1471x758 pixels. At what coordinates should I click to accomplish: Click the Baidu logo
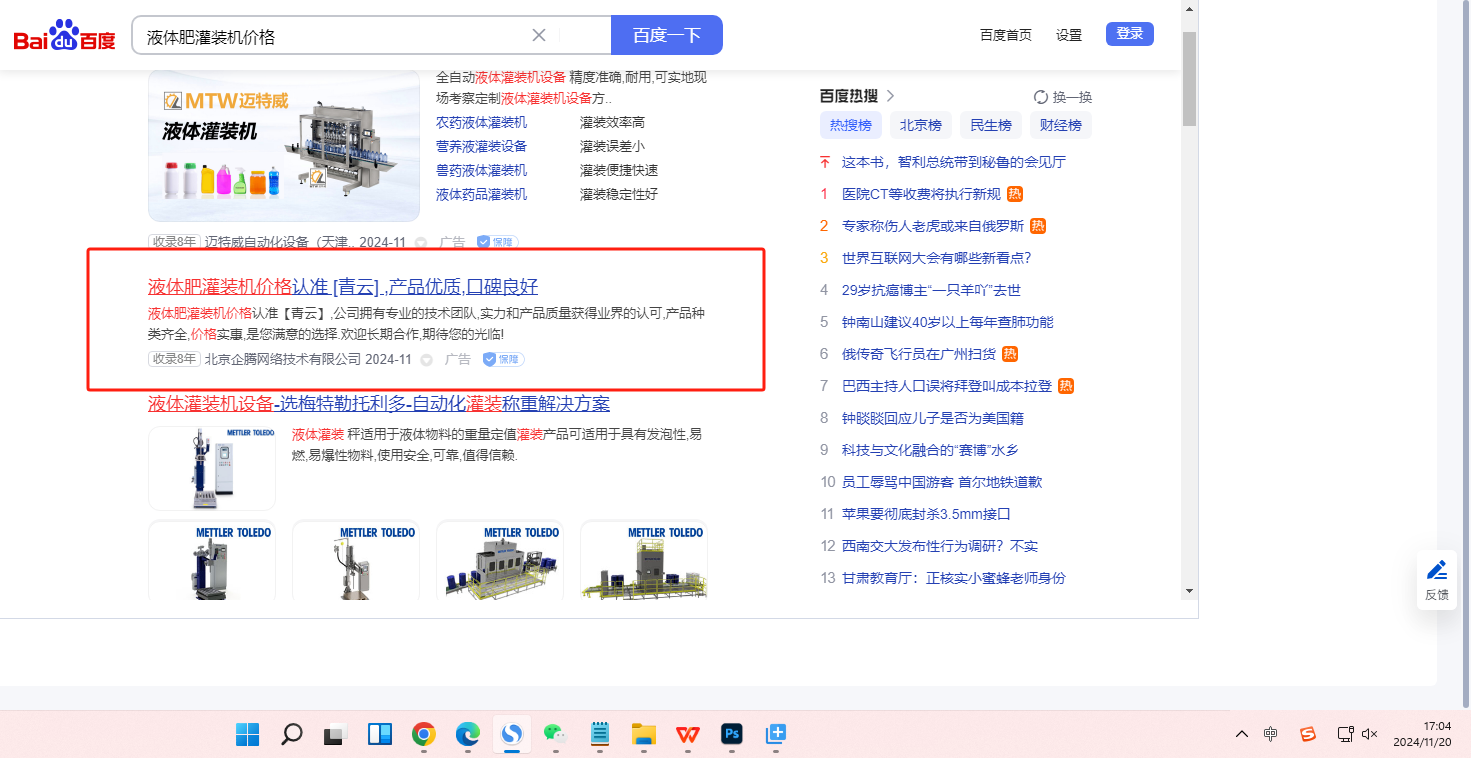65,37
